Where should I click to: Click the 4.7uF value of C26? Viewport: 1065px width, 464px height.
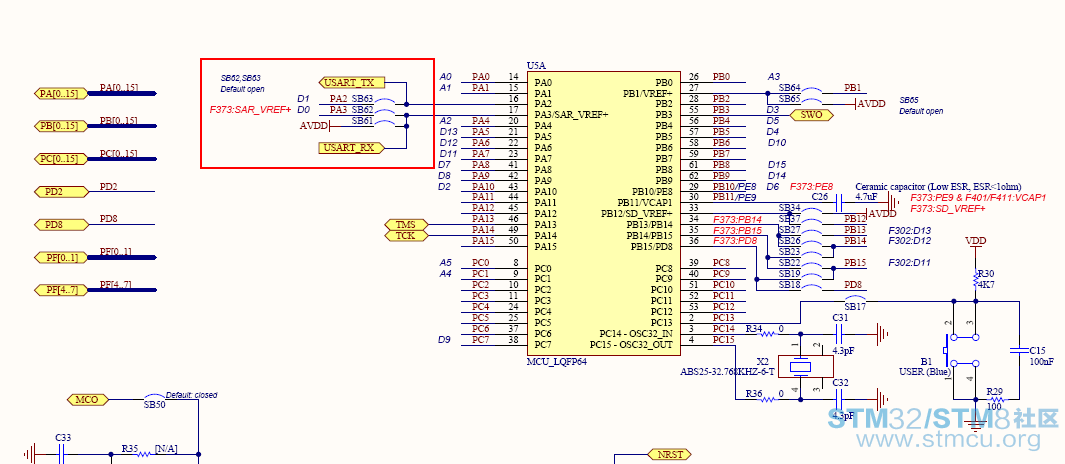(x=866, y=197)
